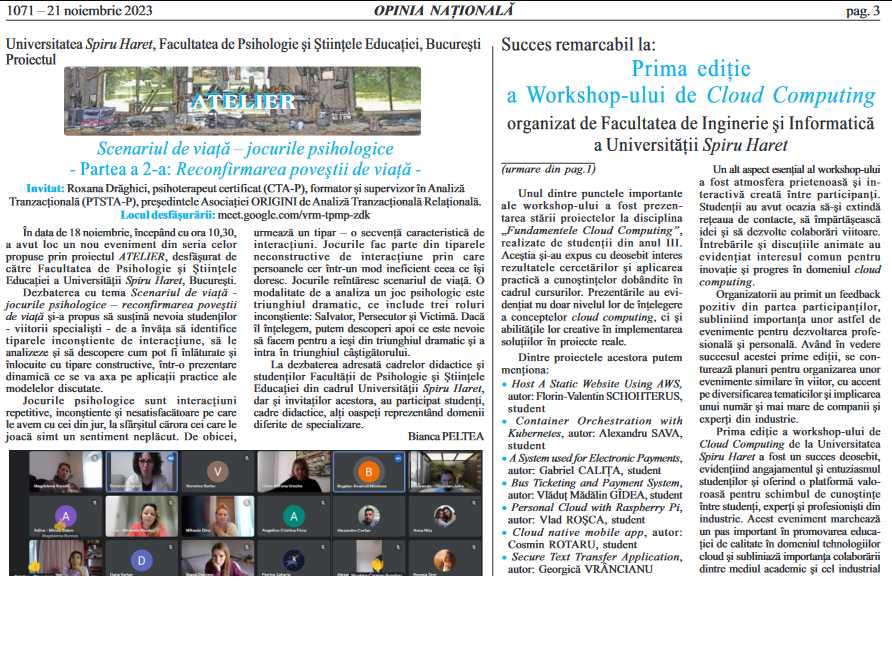Screen dimensions: 892x662
Task: Click the OPINIA NAȚIONALĂ header title
Action: pyautogui.click(x=444, y=10)
